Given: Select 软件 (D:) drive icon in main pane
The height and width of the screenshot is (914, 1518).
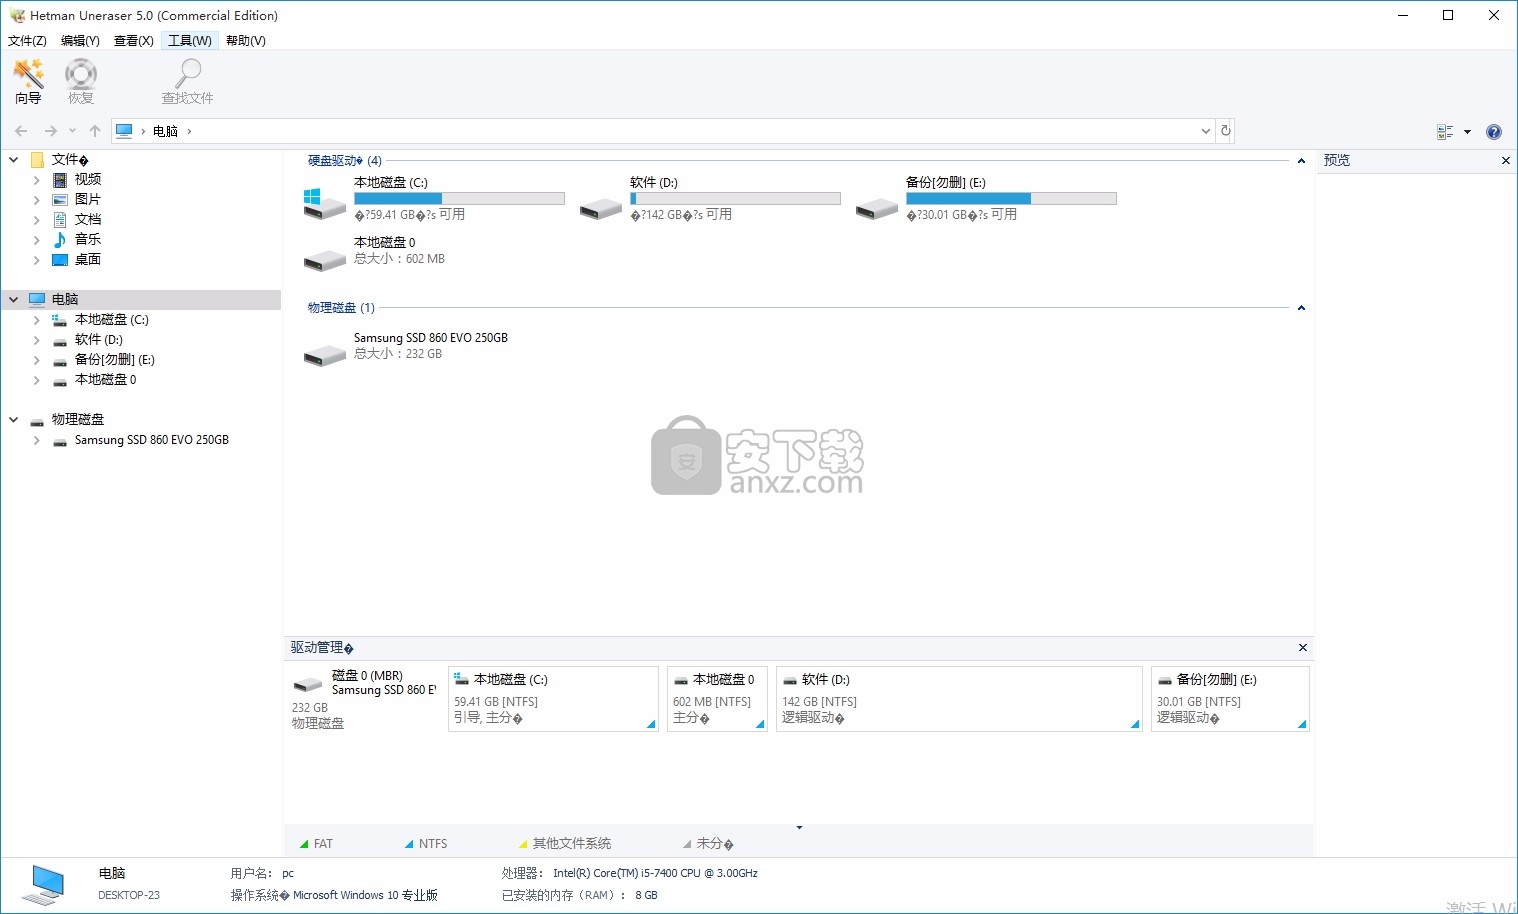Looking at the screenshot, I should pos(601,207).
